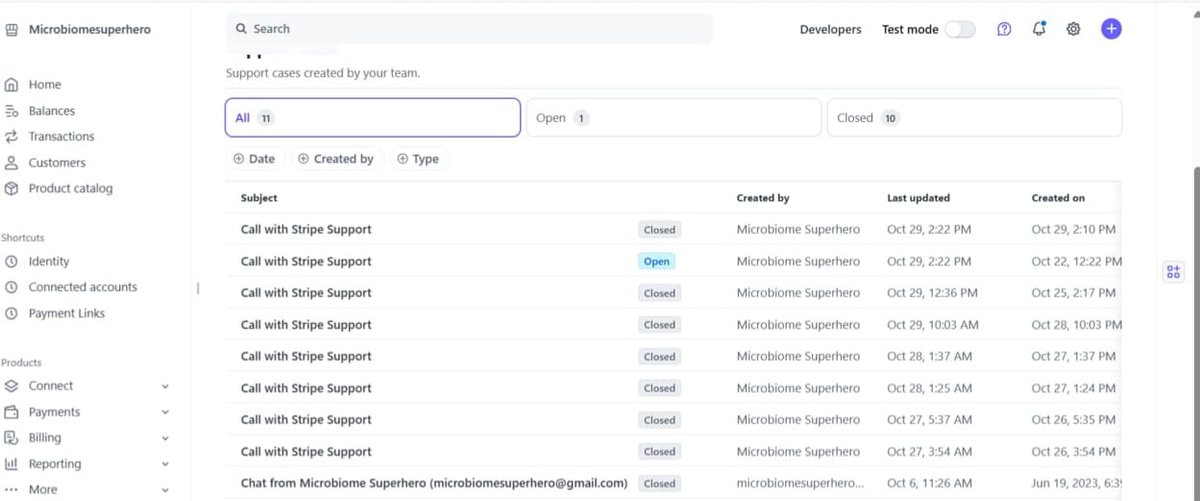Click the Payments wallet icon
The image size is (1200, 501).
click(x=12, y=412)
